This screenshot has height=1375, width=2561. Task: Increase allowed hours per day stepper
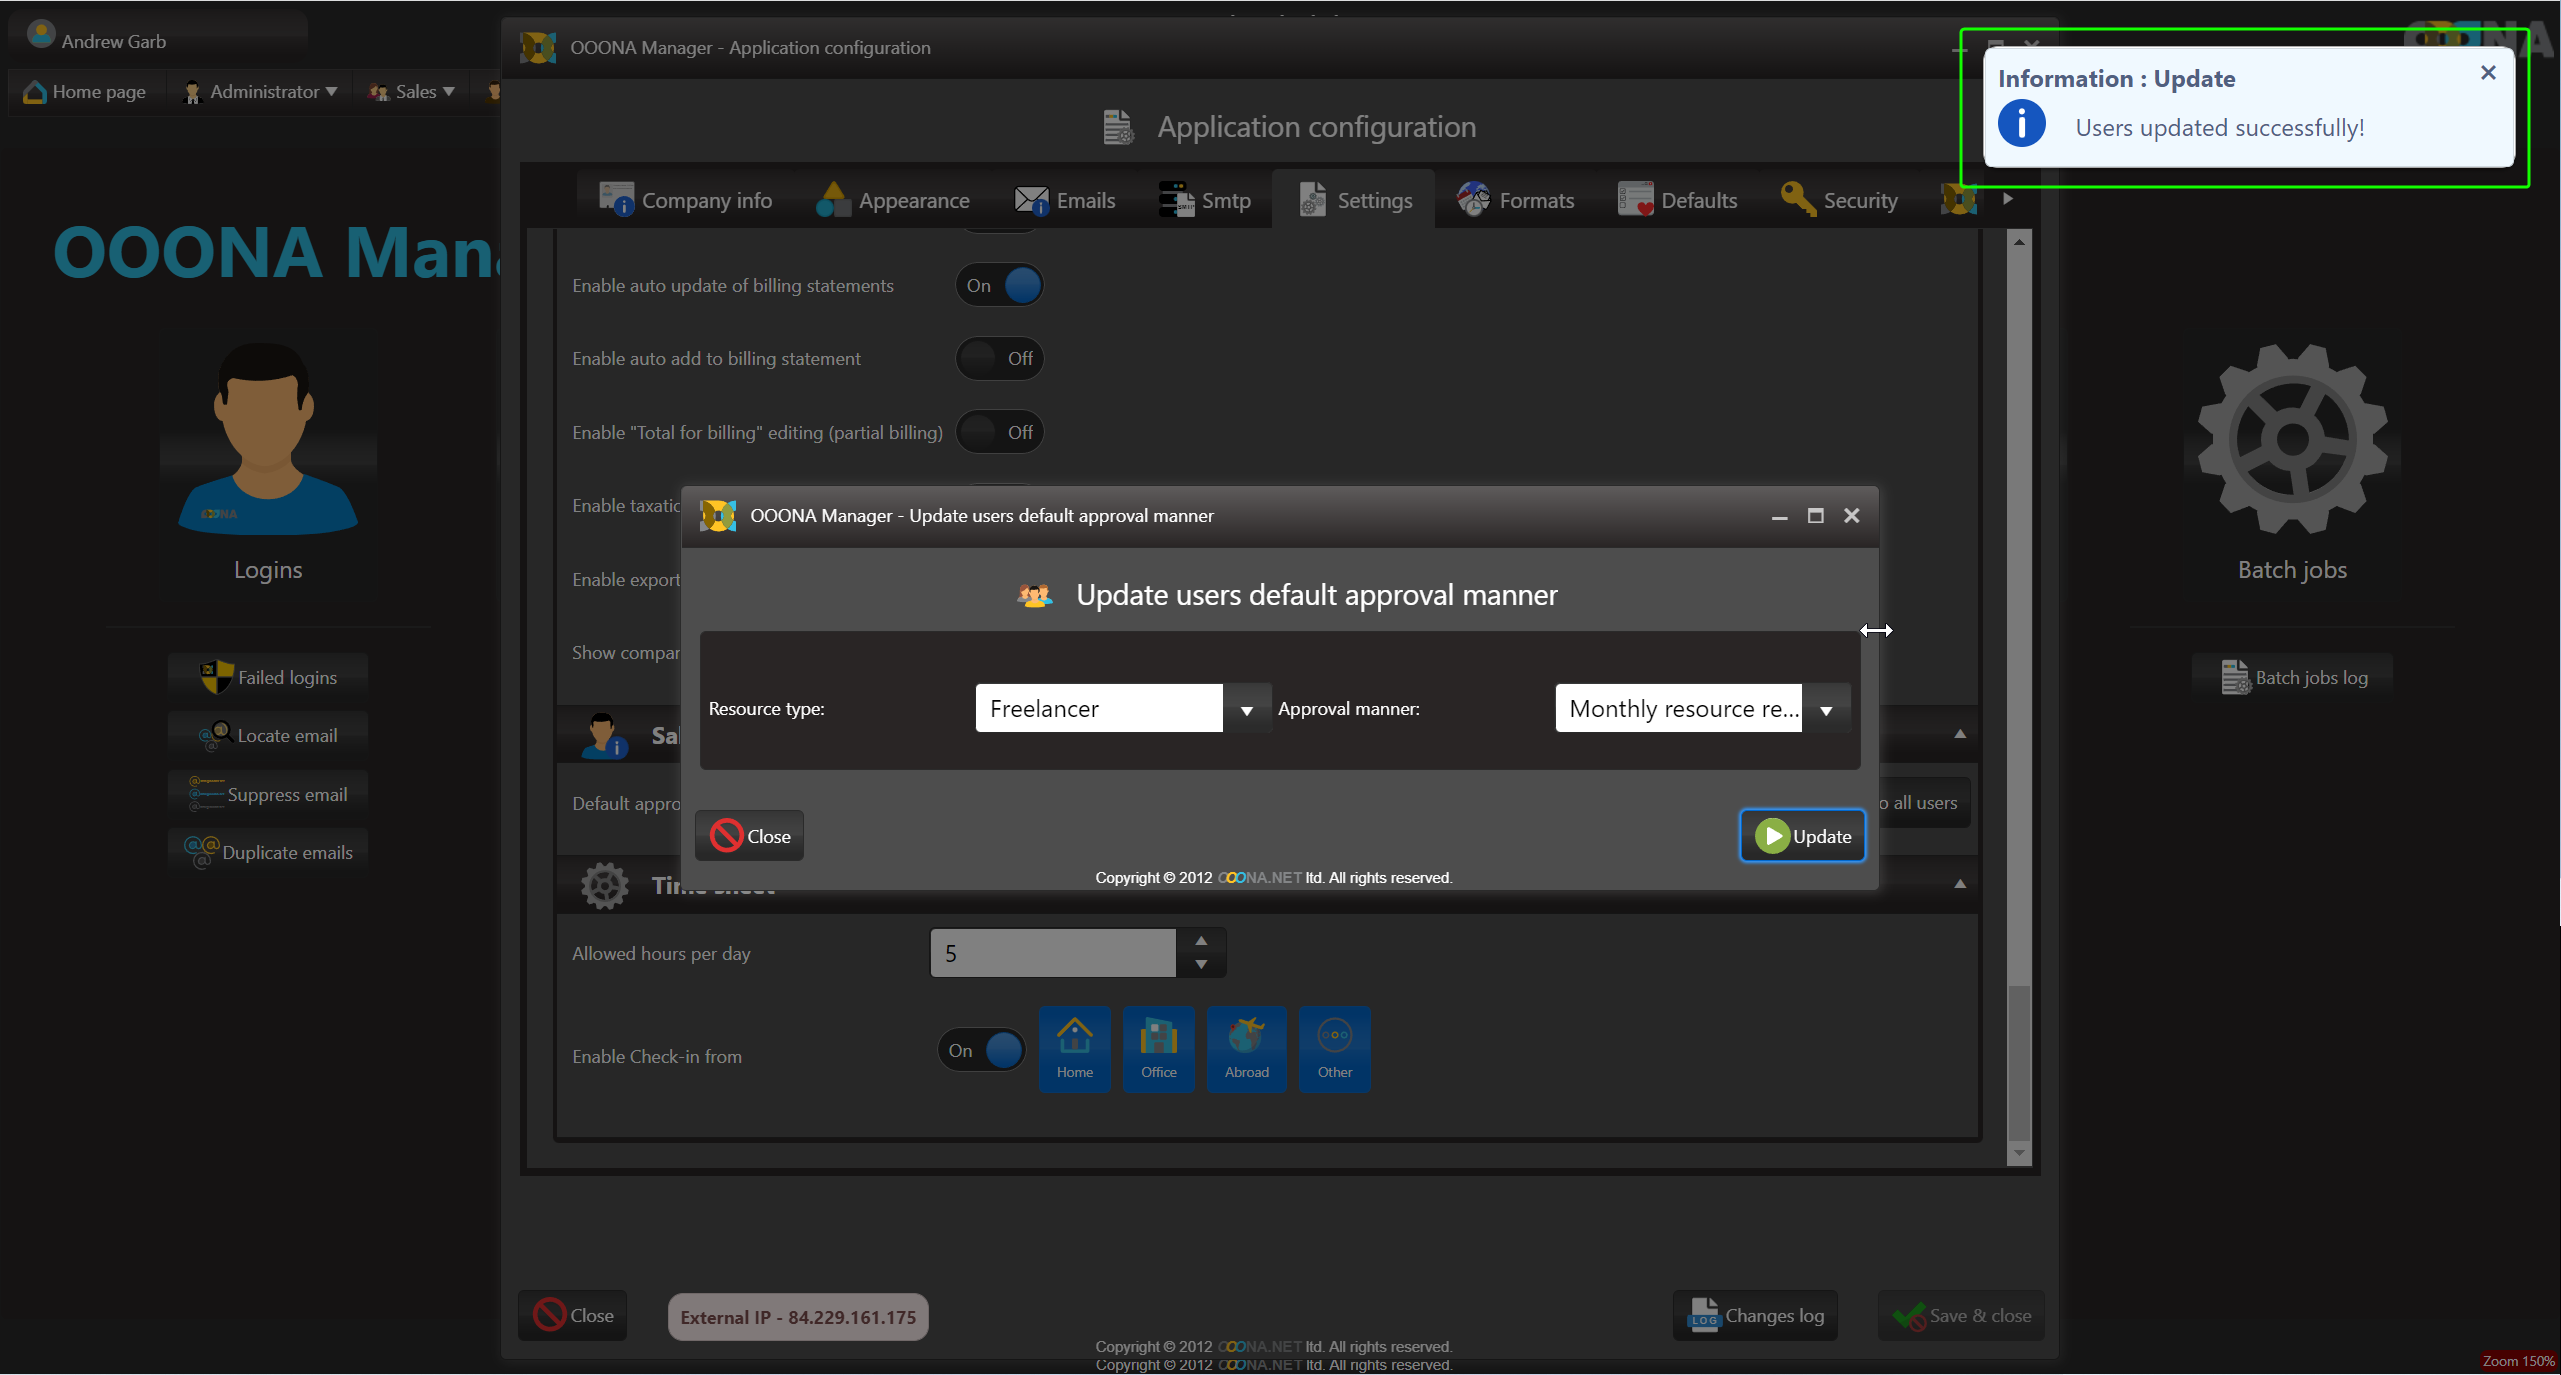coord(1201,940)
